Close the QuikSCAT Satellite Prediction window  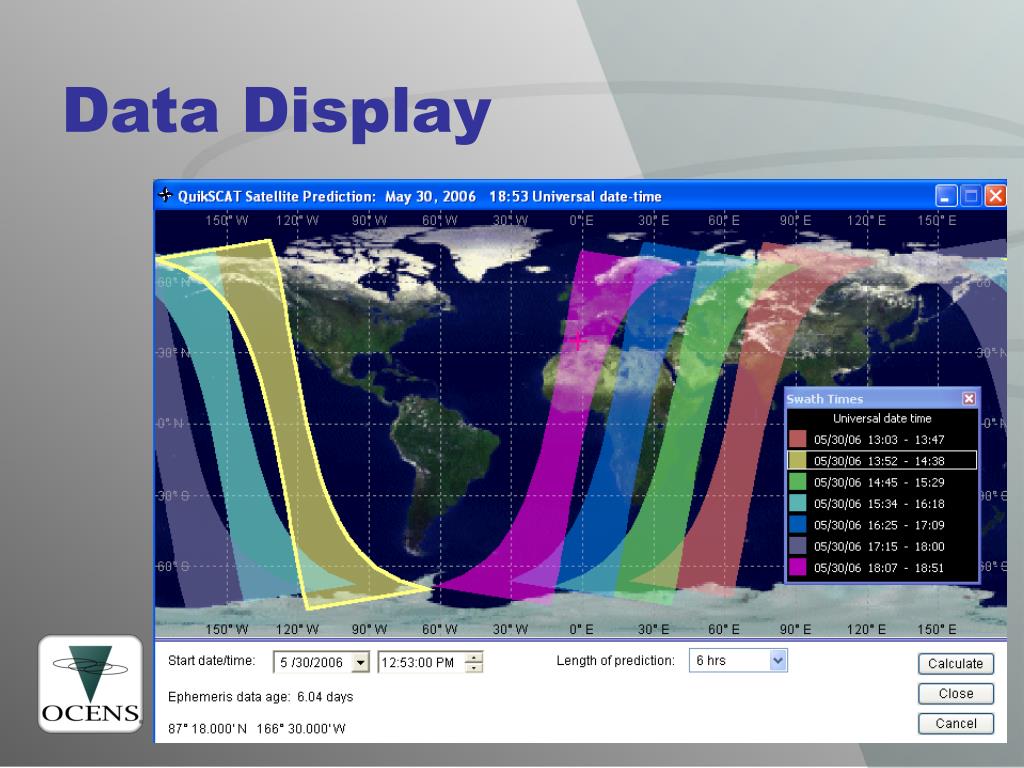click(995, 196)
